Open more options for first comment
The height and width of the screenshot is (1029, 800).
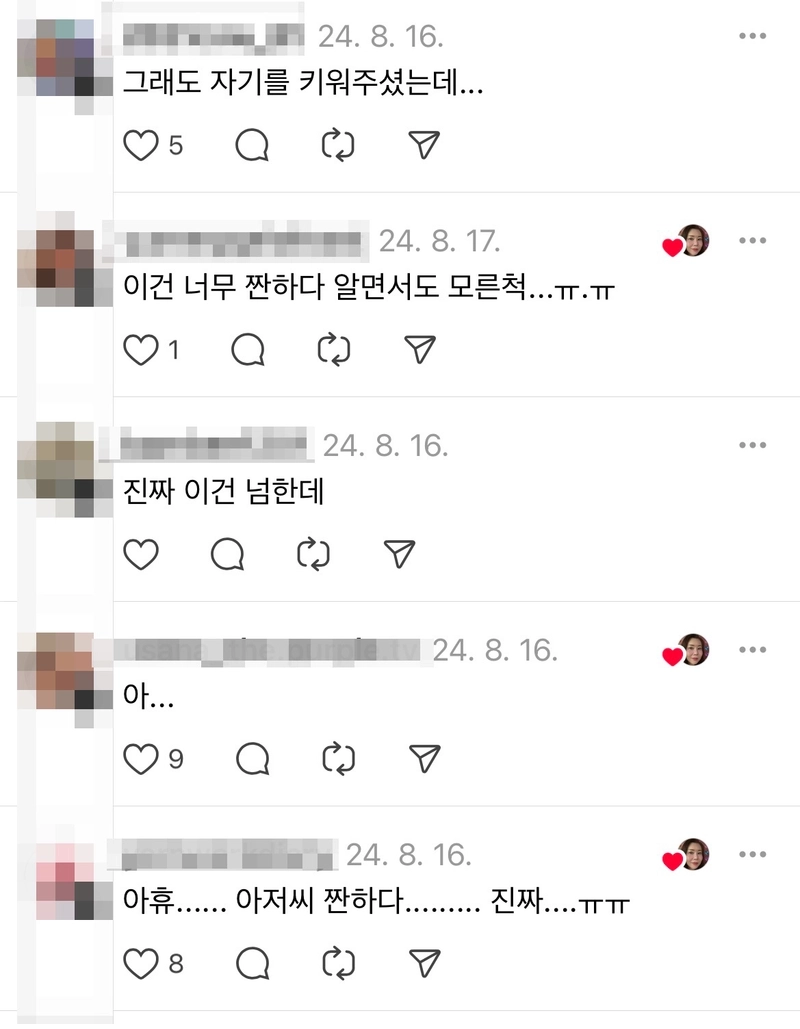(x=752, y=36)
